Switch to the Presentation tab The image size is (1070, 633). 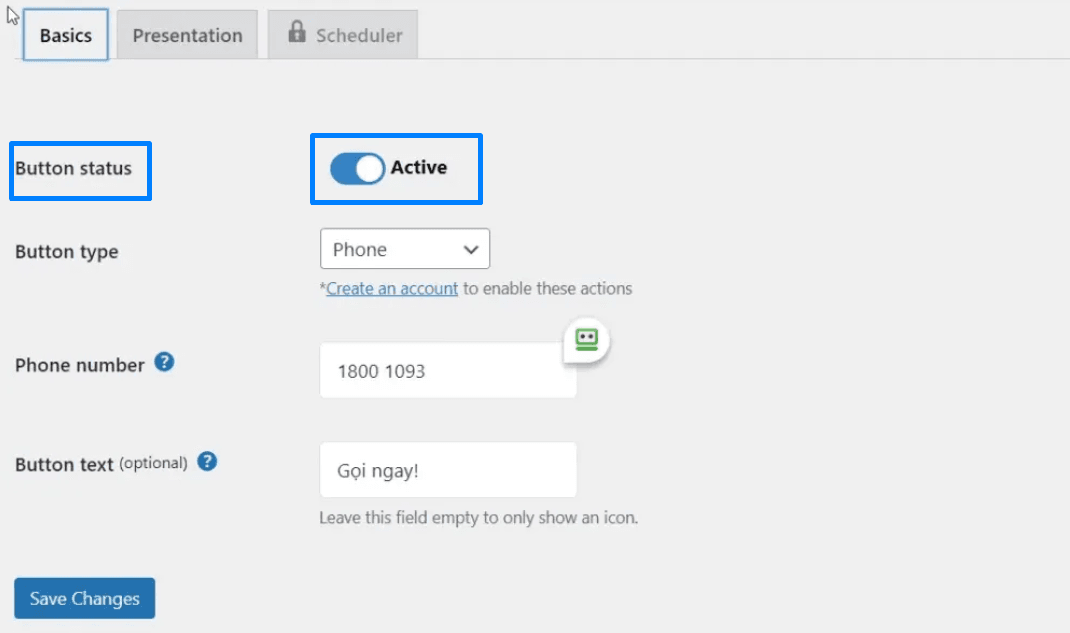coord(187,33)
